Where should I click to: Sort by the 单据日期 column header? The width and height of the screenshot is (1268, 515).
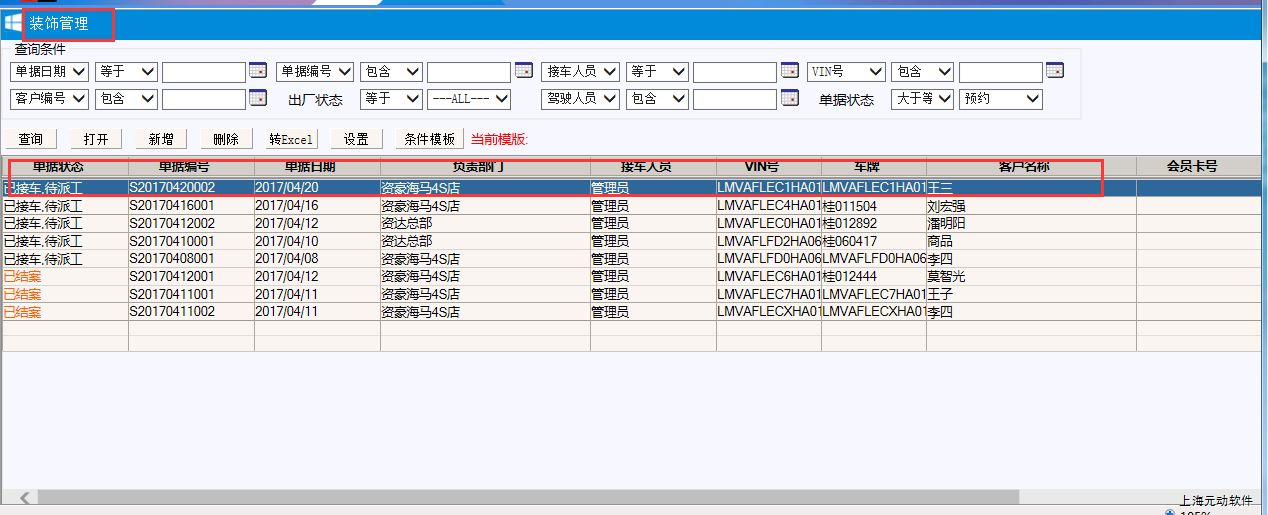click(317, 167)
